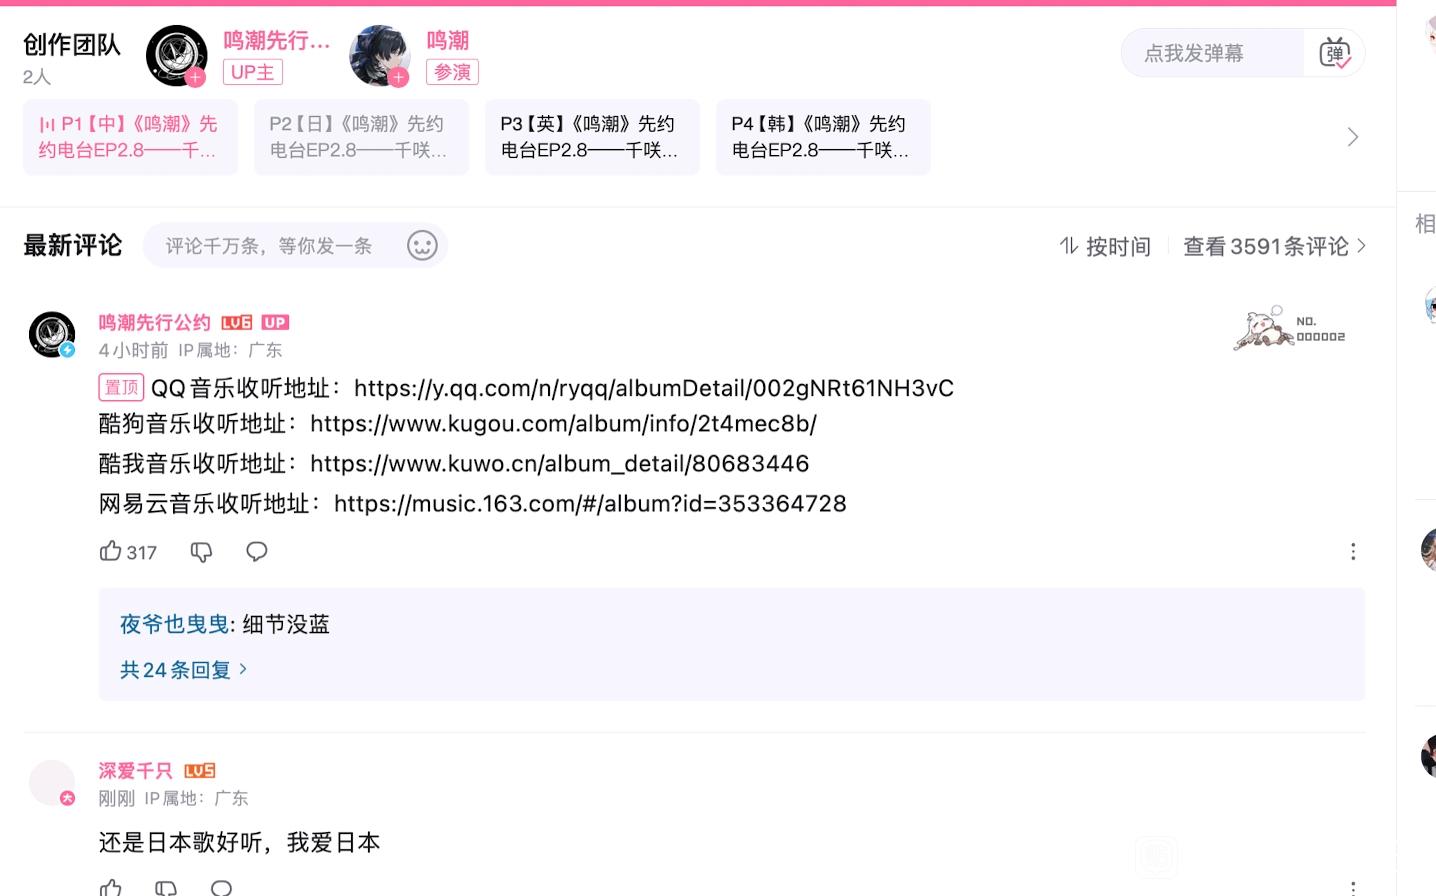The height and width of the screenshot is (896, 1436).
Task: Follow 鸣潮先行公约 via avatar plus badge
Action: [196, 77]
